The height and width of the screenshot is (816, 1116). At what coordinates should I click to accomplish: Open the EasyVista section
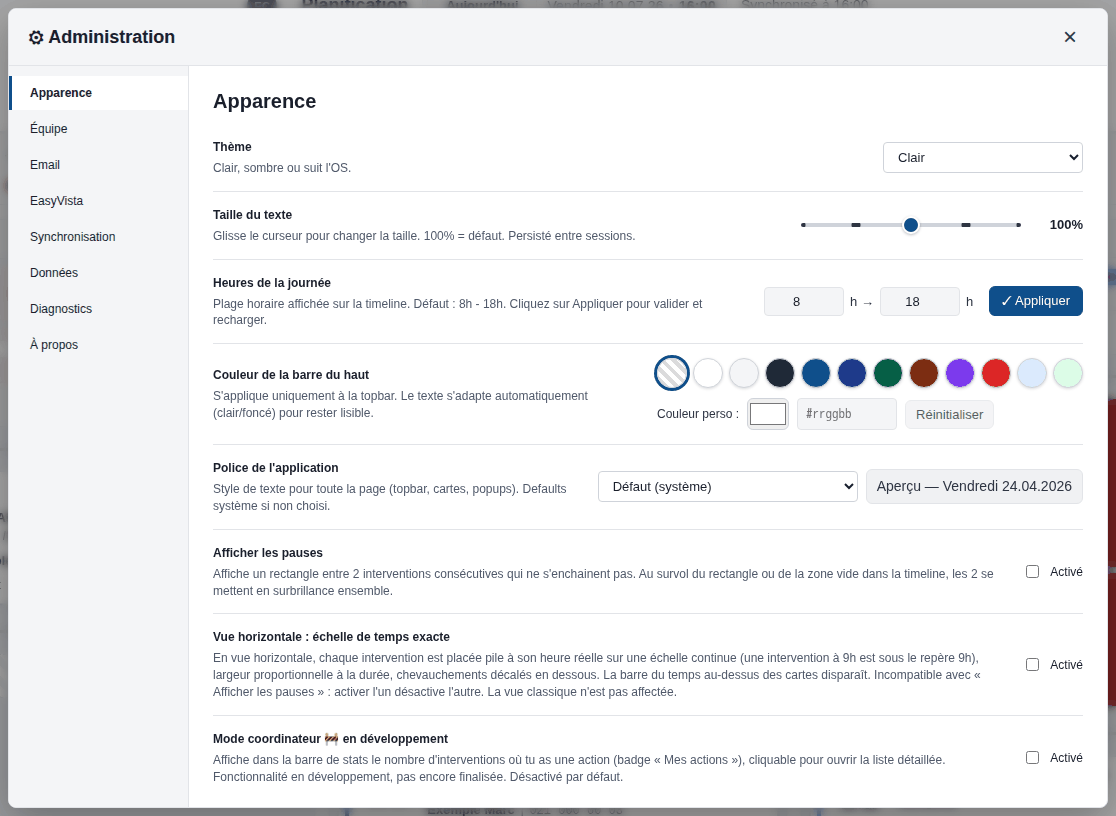99,201
